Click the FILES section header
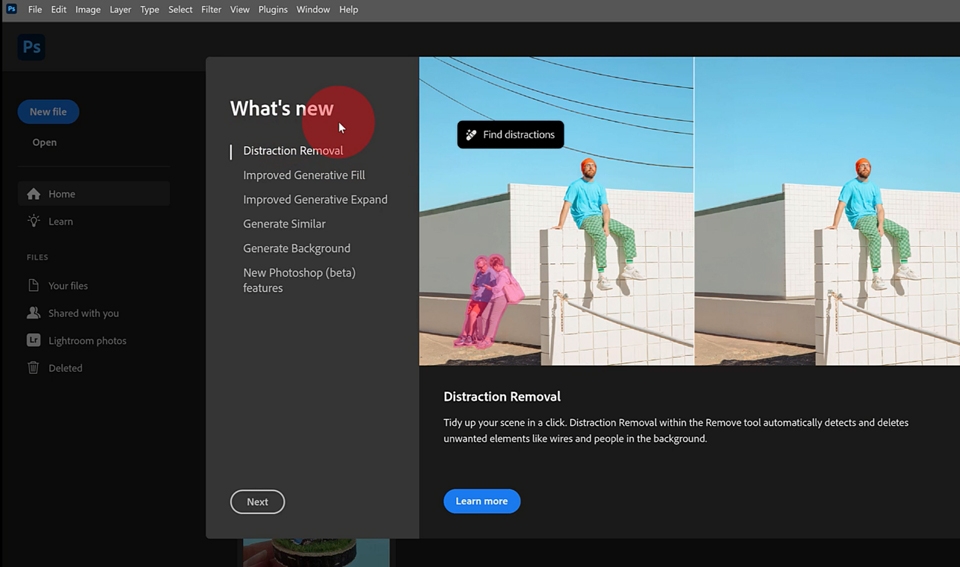 click(37, 257)
